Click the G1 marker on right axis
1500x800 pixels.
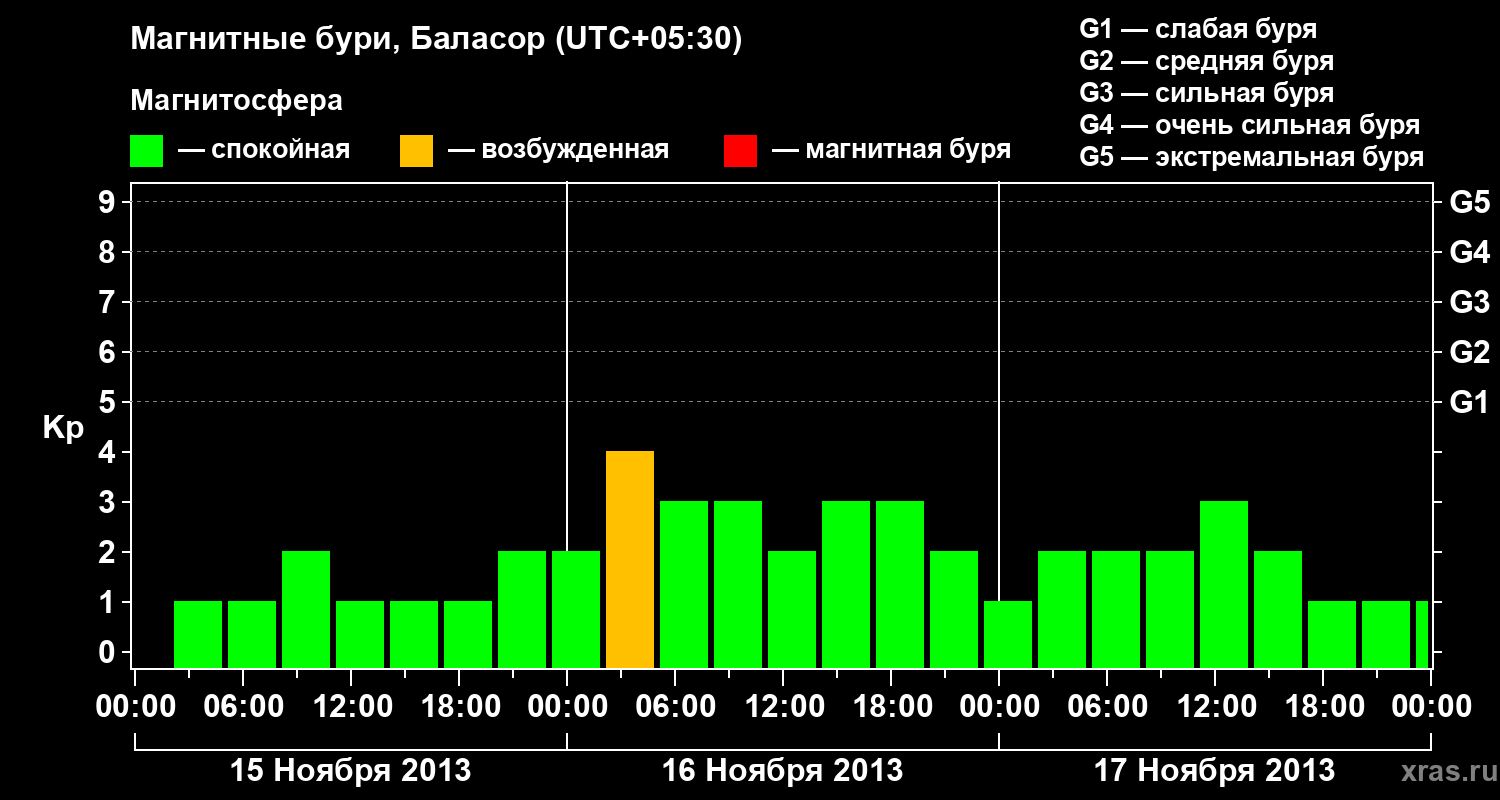[x=1469, y=402]
